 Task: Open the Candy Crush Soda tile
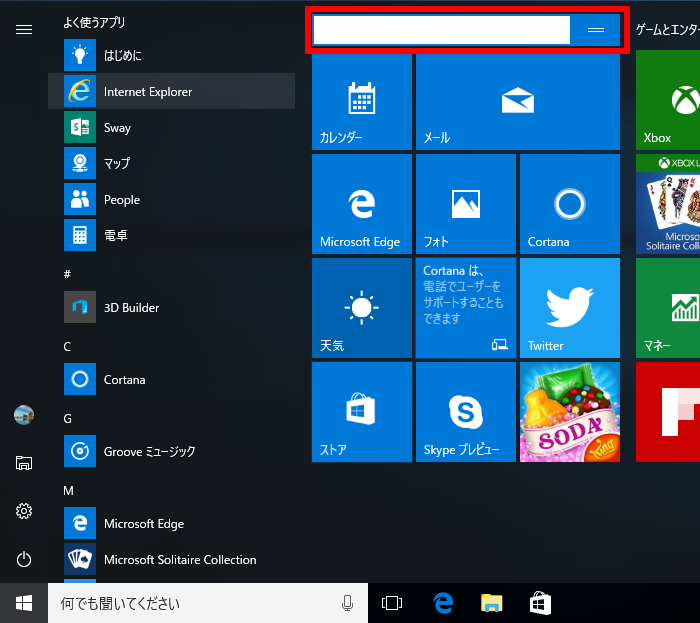(570, 412)
